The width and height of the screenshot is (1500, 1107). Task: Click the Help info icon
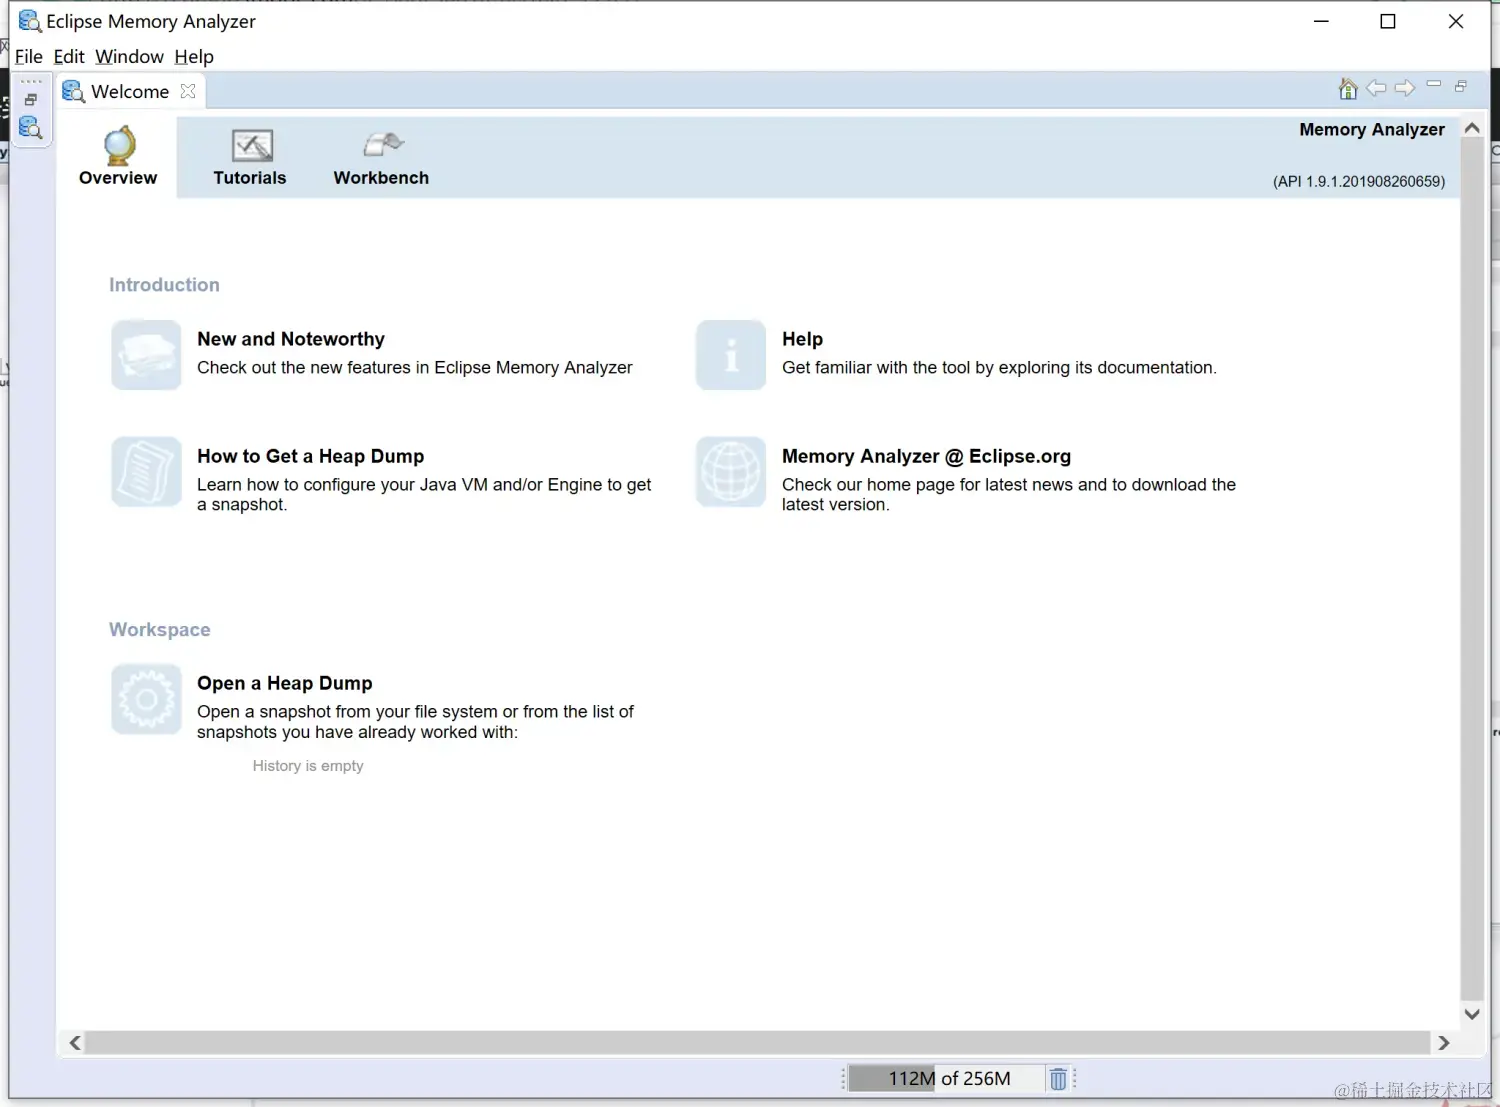point(731,355)
